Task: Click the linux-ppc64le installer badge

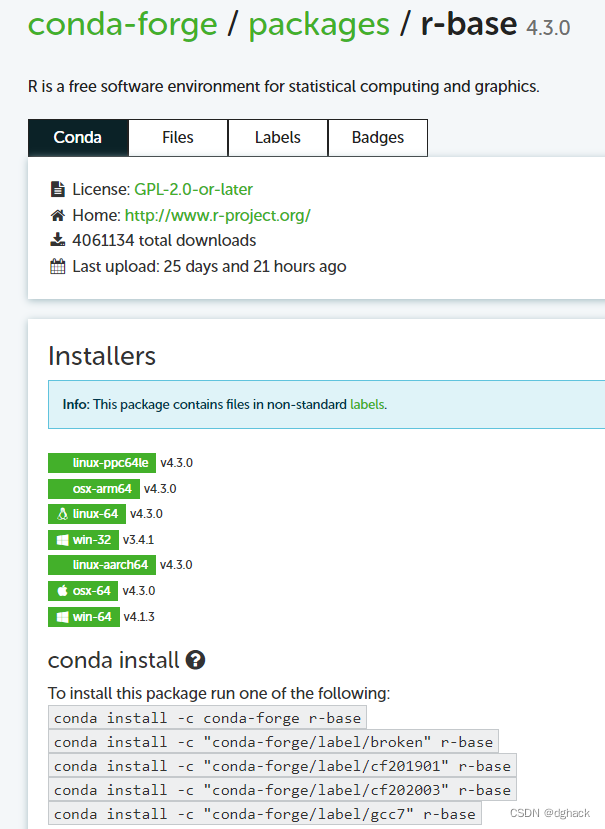Action: click(103, 463)
